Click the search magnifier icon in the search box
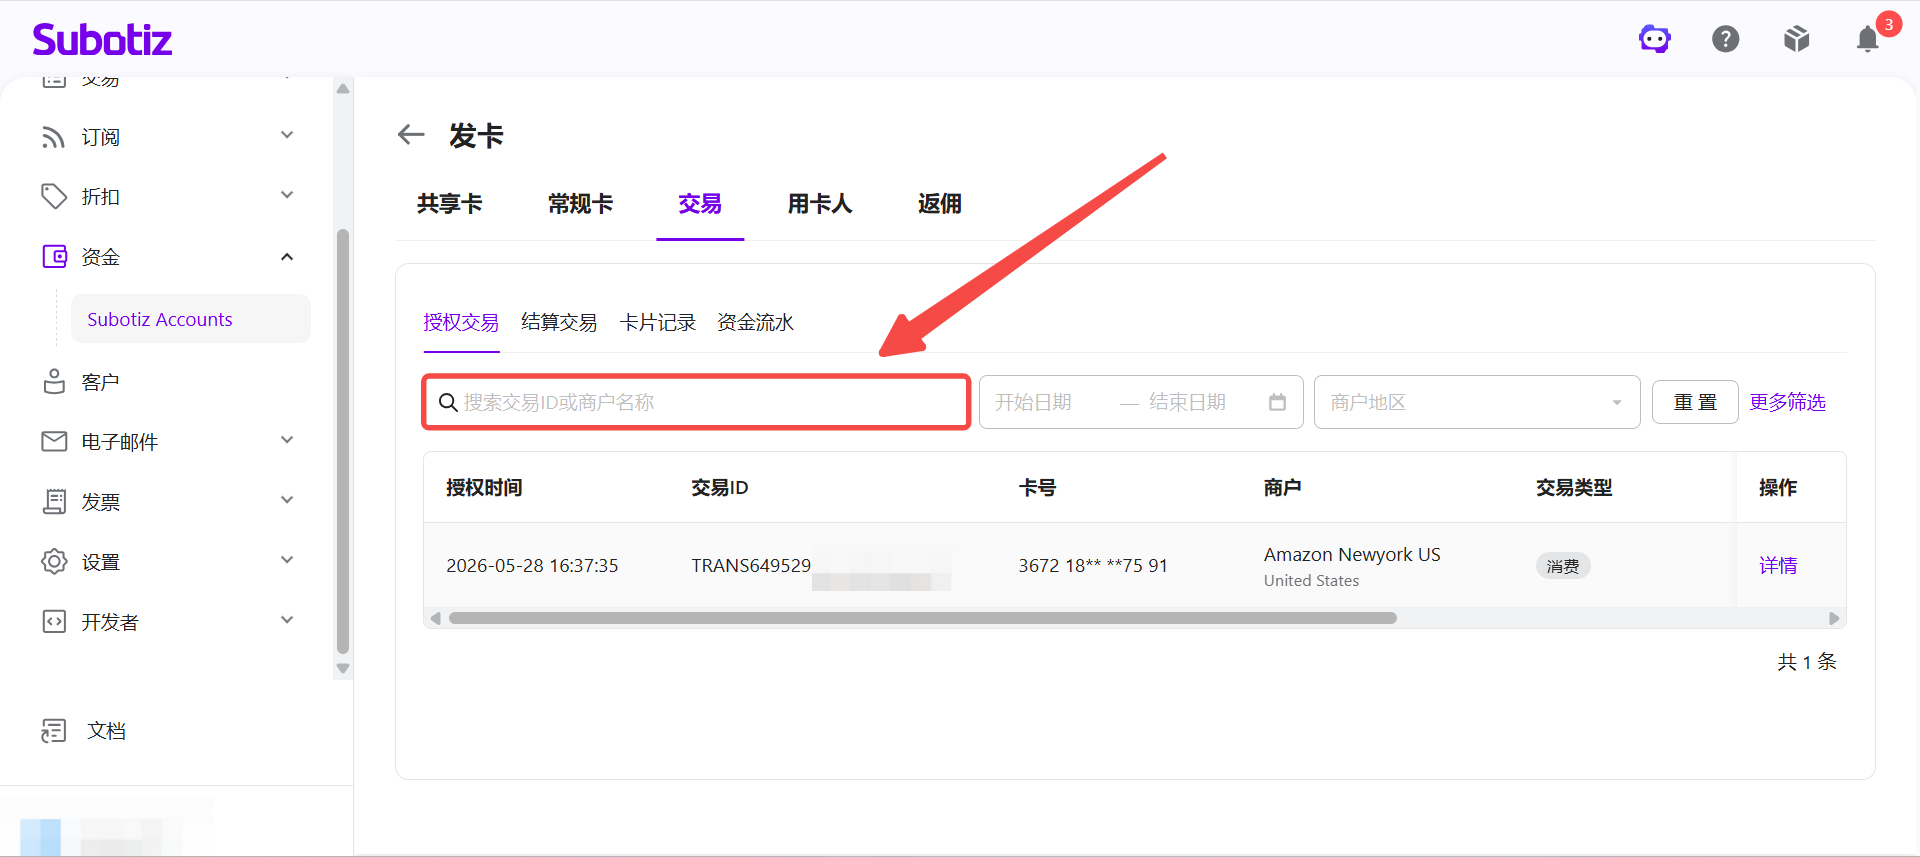The image size is (1920, 857). coord(448,402)
